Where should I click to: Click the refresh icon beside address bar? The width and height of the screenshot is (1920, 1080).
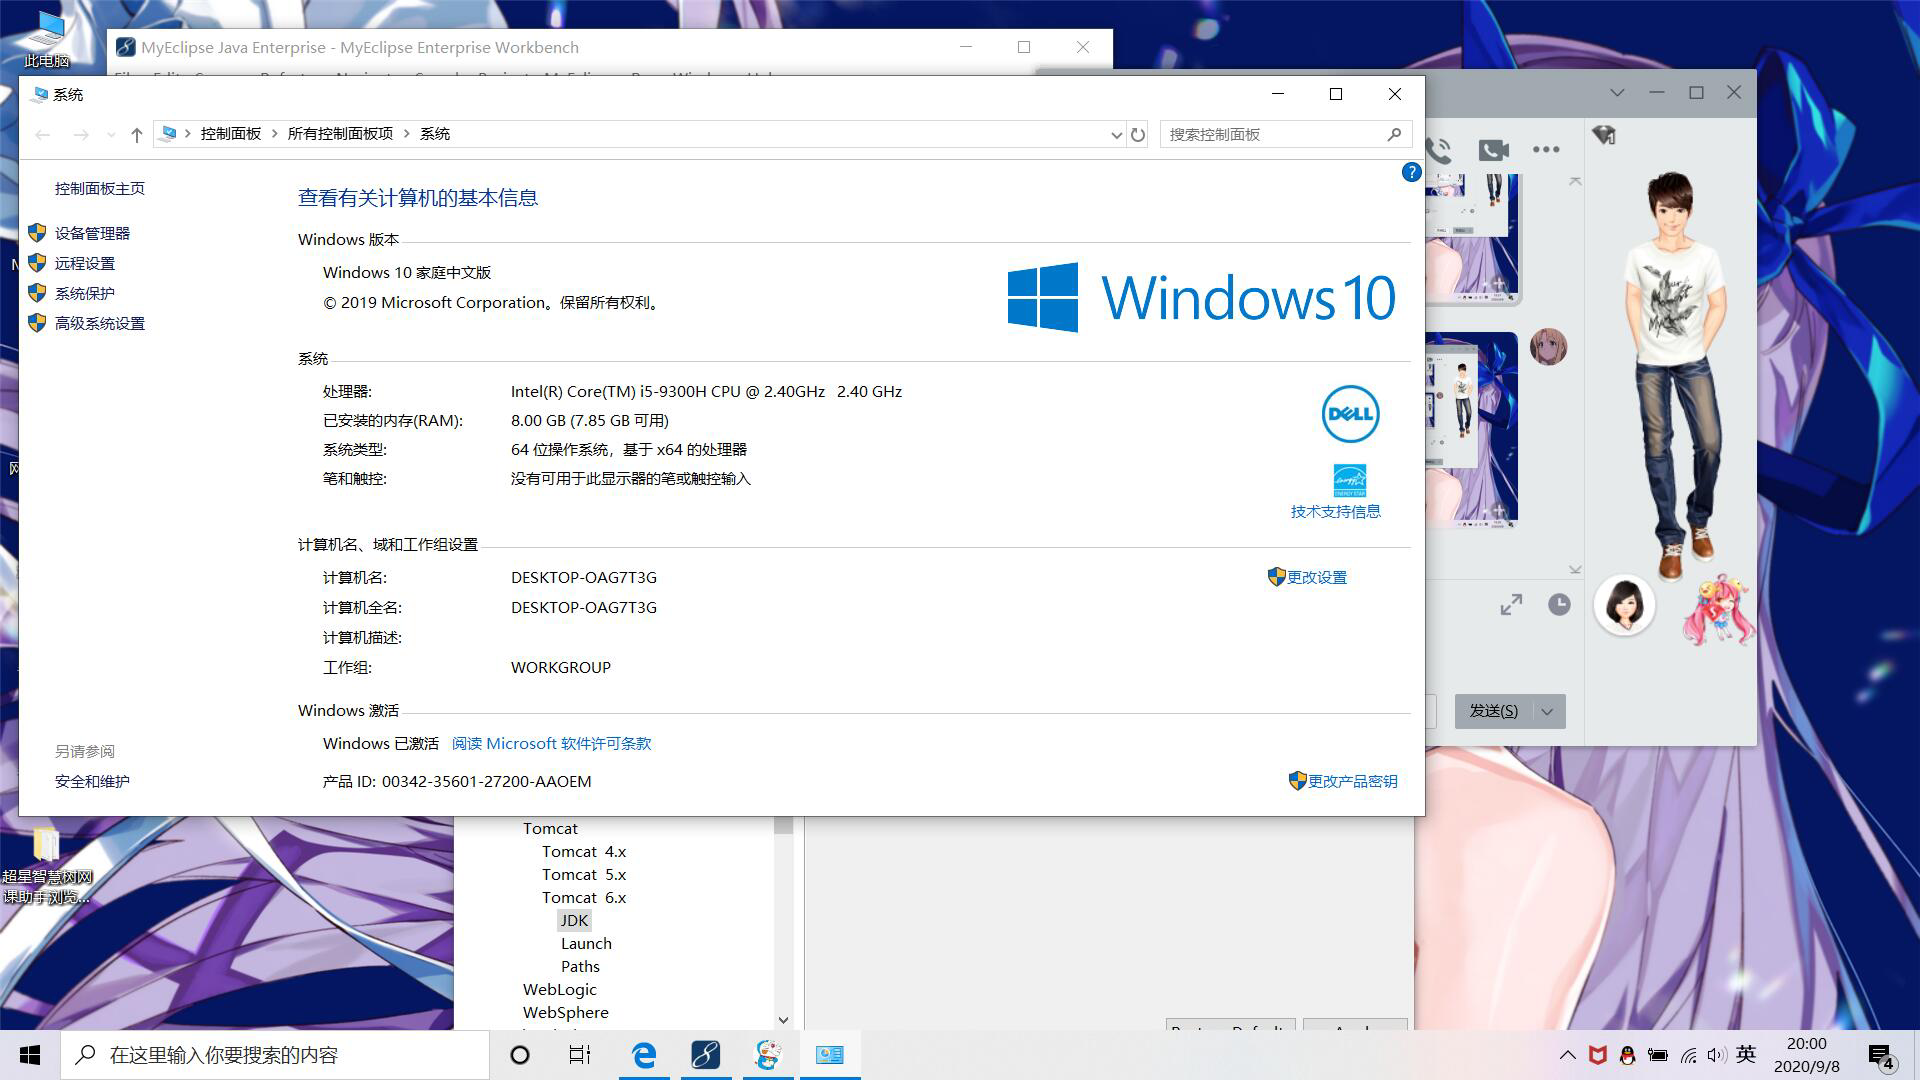(x=1138, y=134)
